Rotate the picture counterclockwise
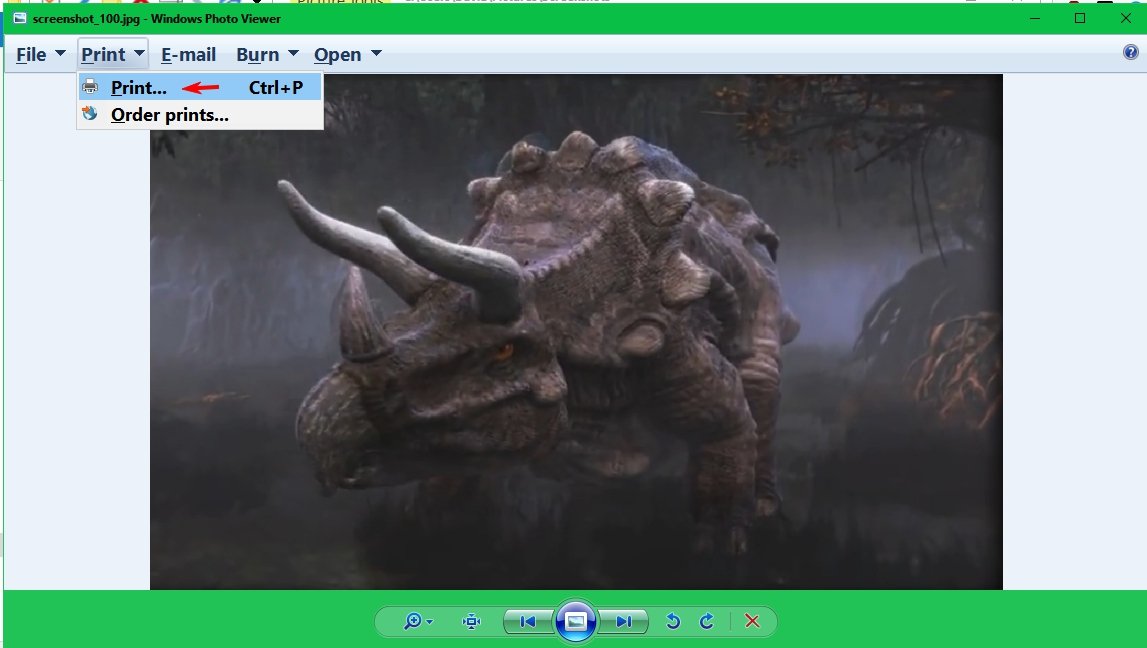 (673, 622)
